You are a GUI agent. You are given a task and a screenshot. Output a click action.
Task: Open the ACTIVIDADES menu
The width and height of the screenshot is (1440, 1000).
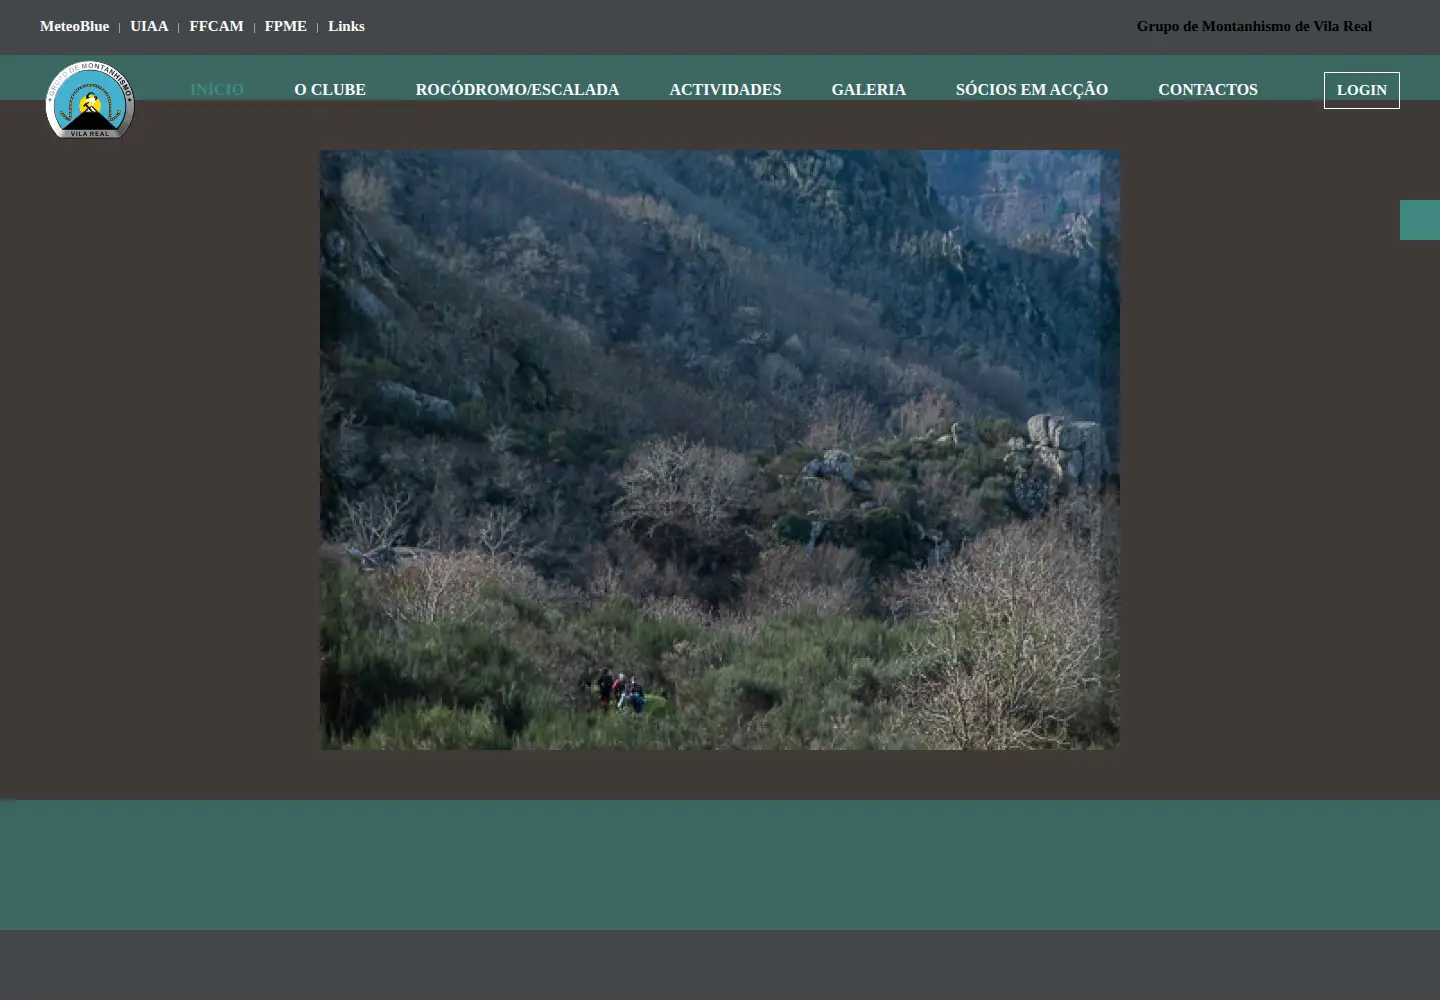point(725,90)
